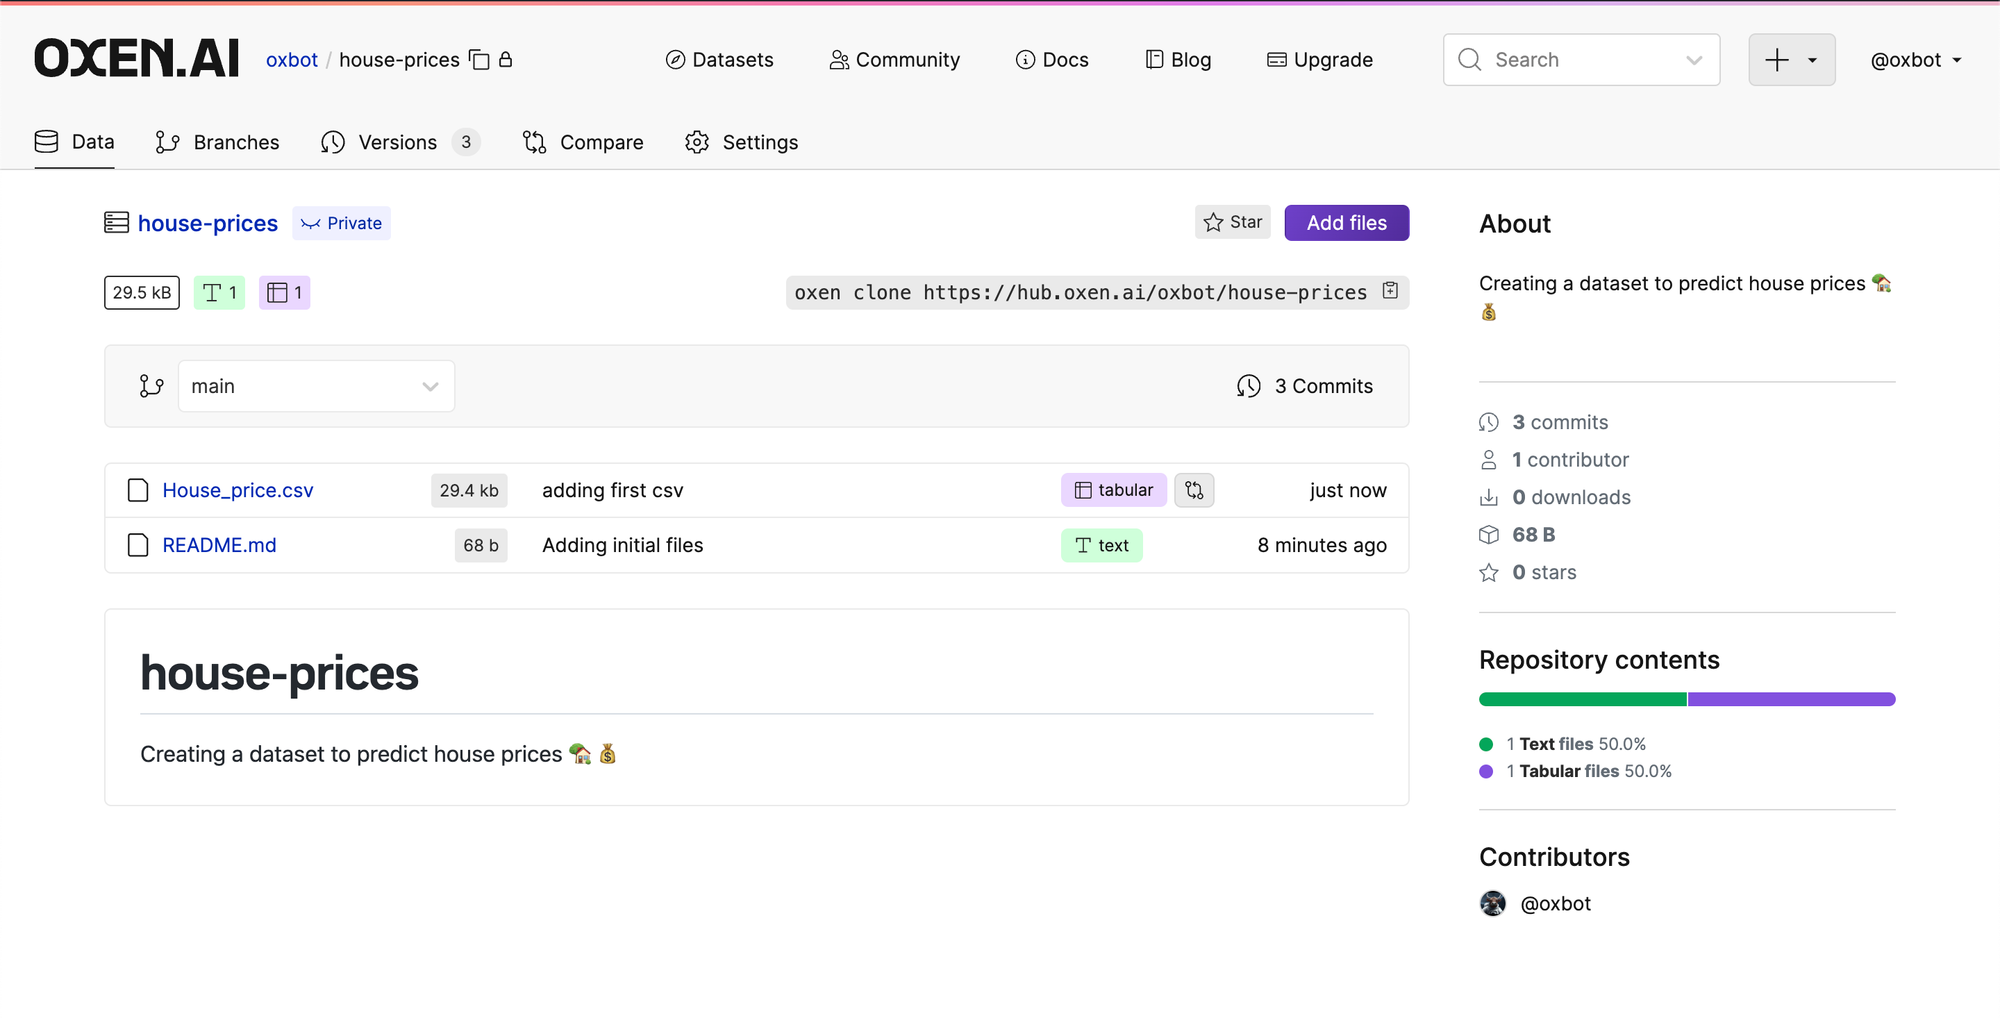The width and height of the screenshot is (2000, 1018).
Task: Open the House_price.csv file
Action: point(238,490)
